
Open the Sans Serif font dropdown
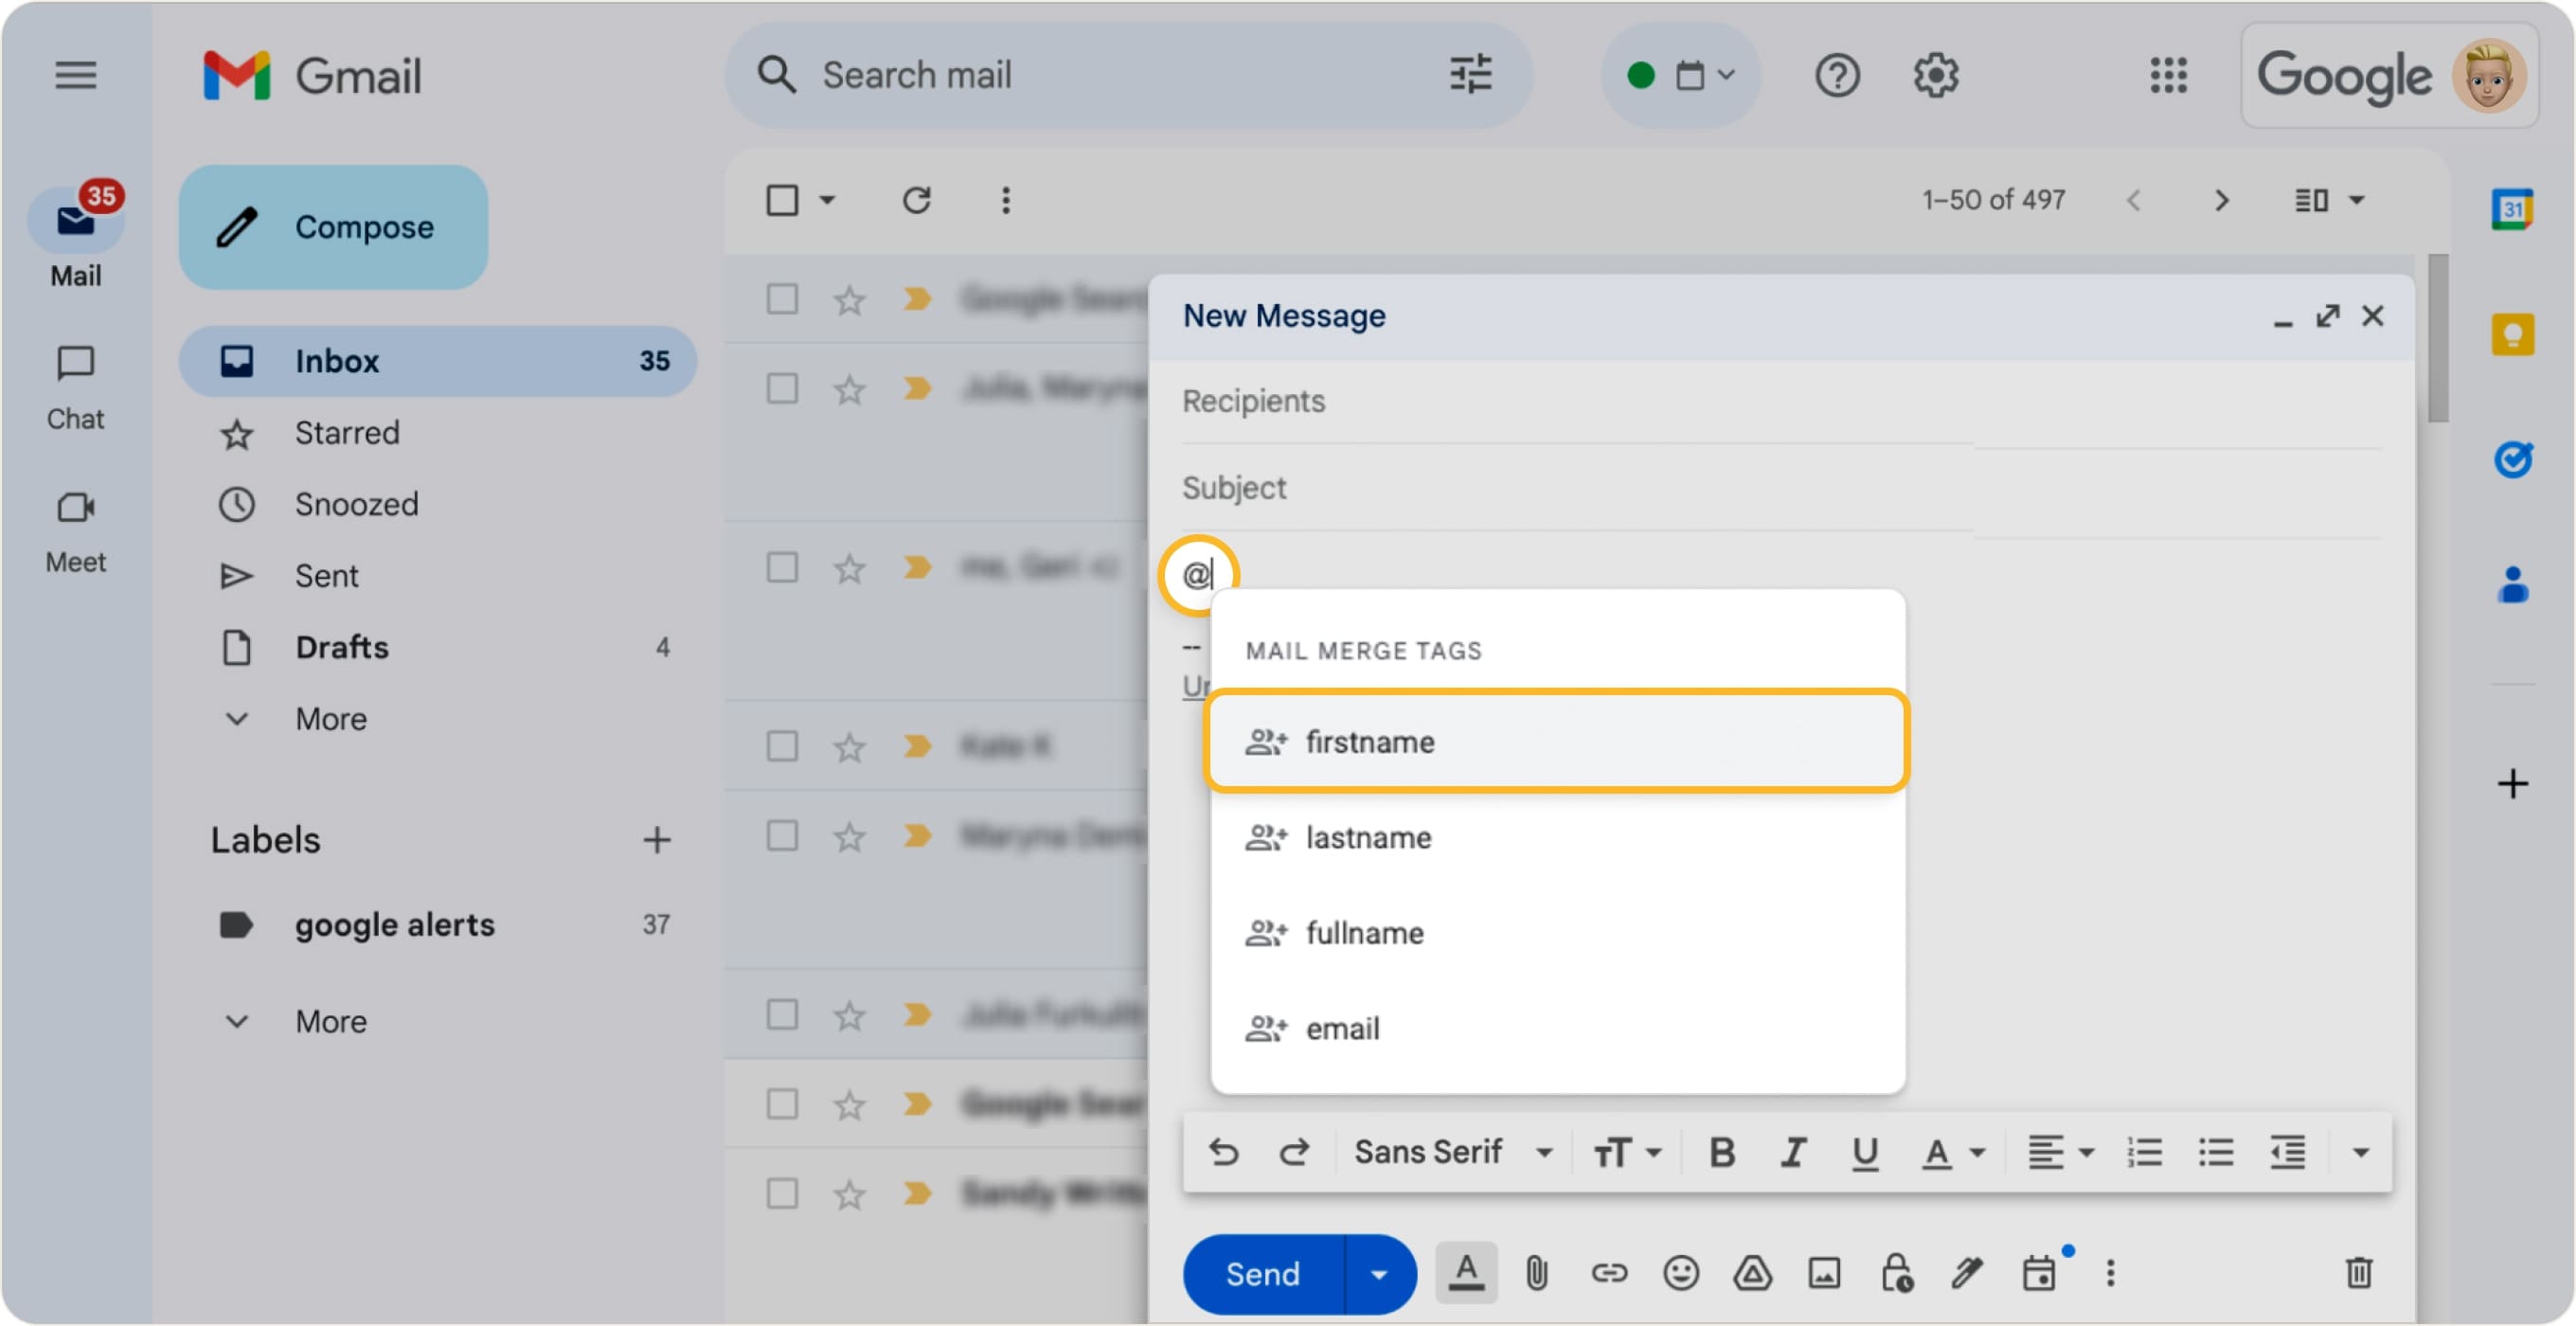click(1452, 1153)
